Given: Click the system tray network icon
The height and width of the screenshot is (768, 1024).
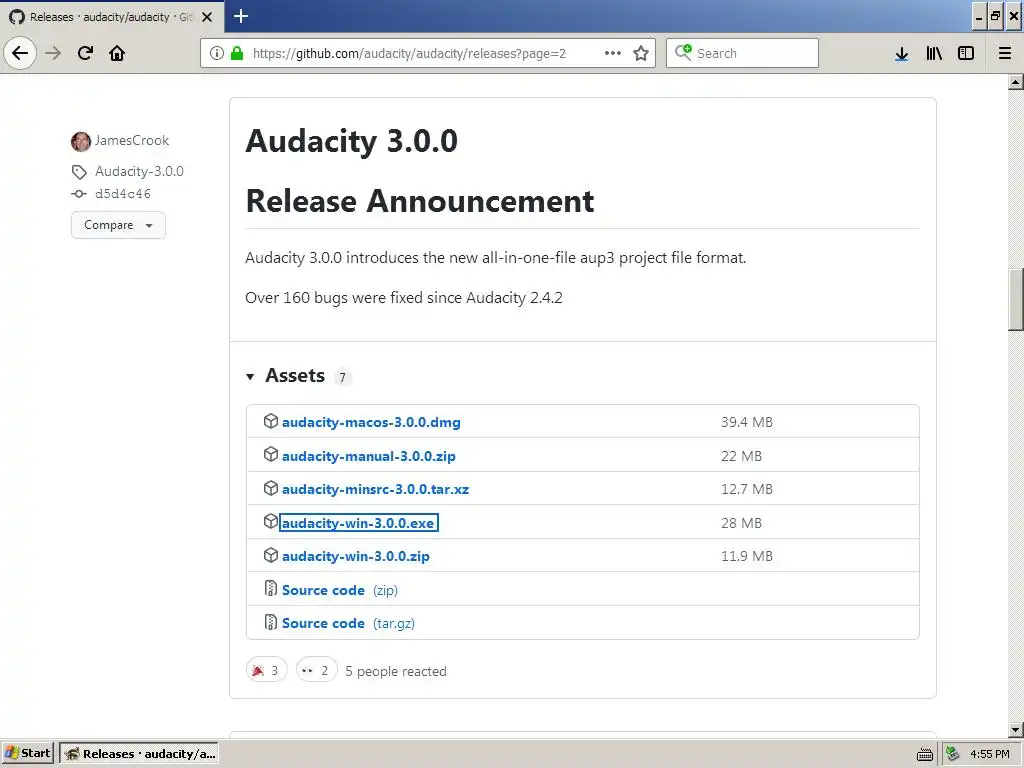Looking at the screenshot, I should coord(953,754).
